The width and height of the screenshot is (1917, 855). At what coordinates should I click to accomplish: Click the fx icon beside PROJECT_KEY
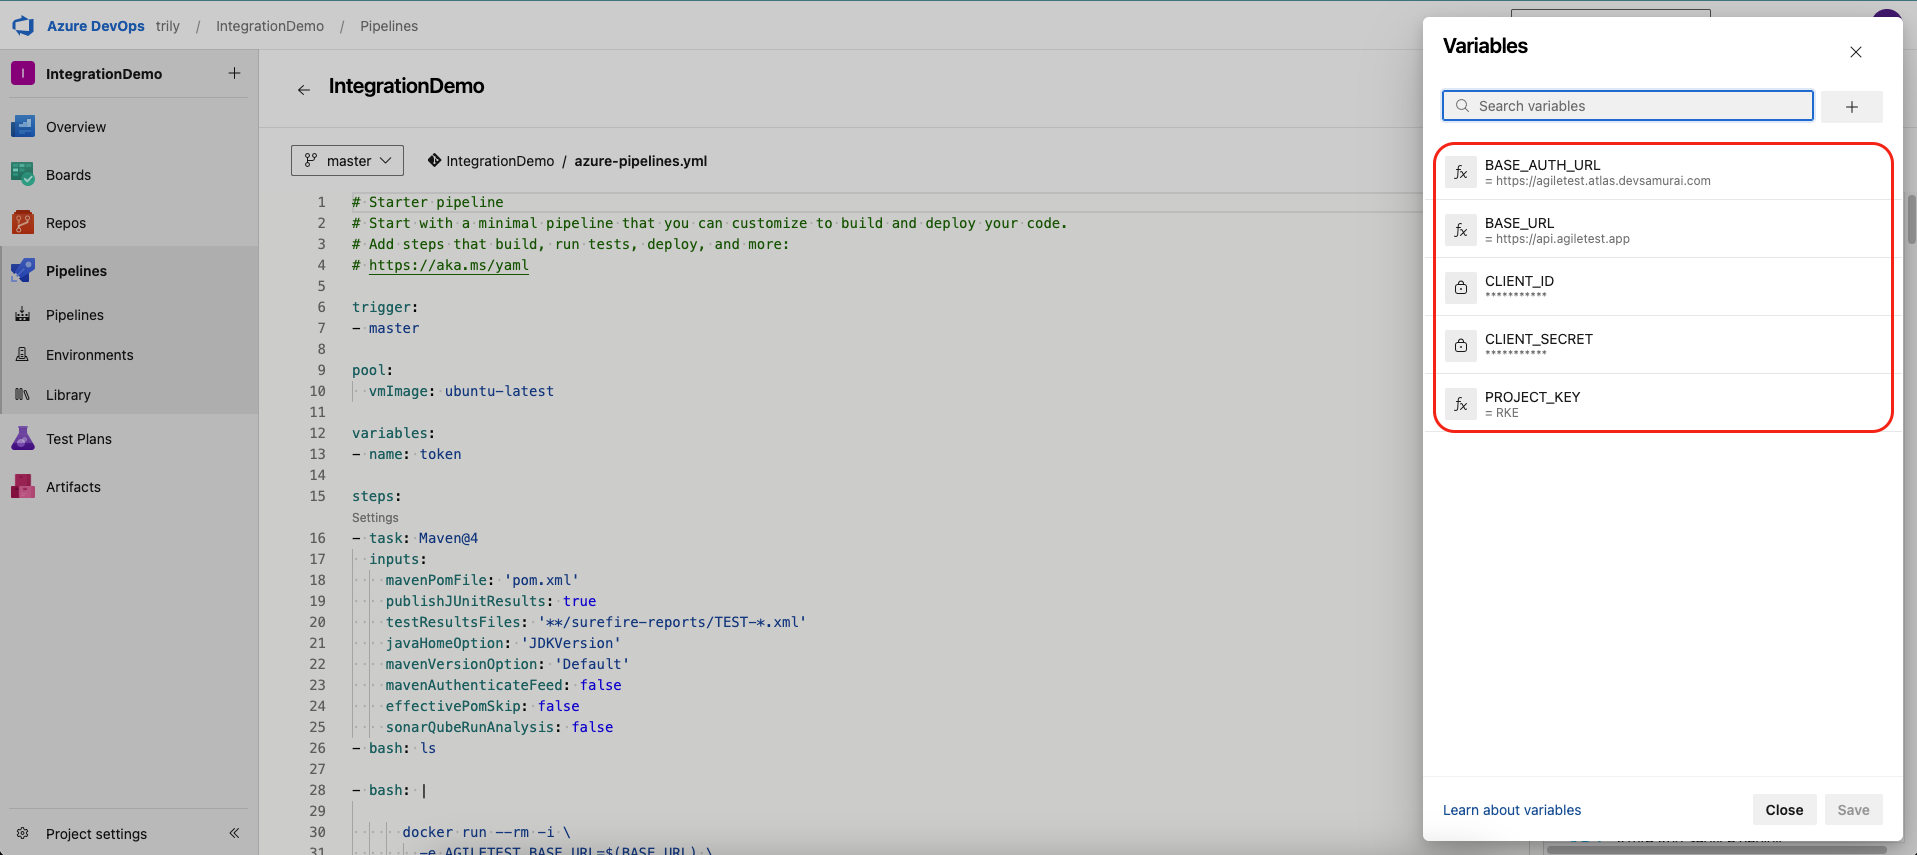click(1461, 404)
